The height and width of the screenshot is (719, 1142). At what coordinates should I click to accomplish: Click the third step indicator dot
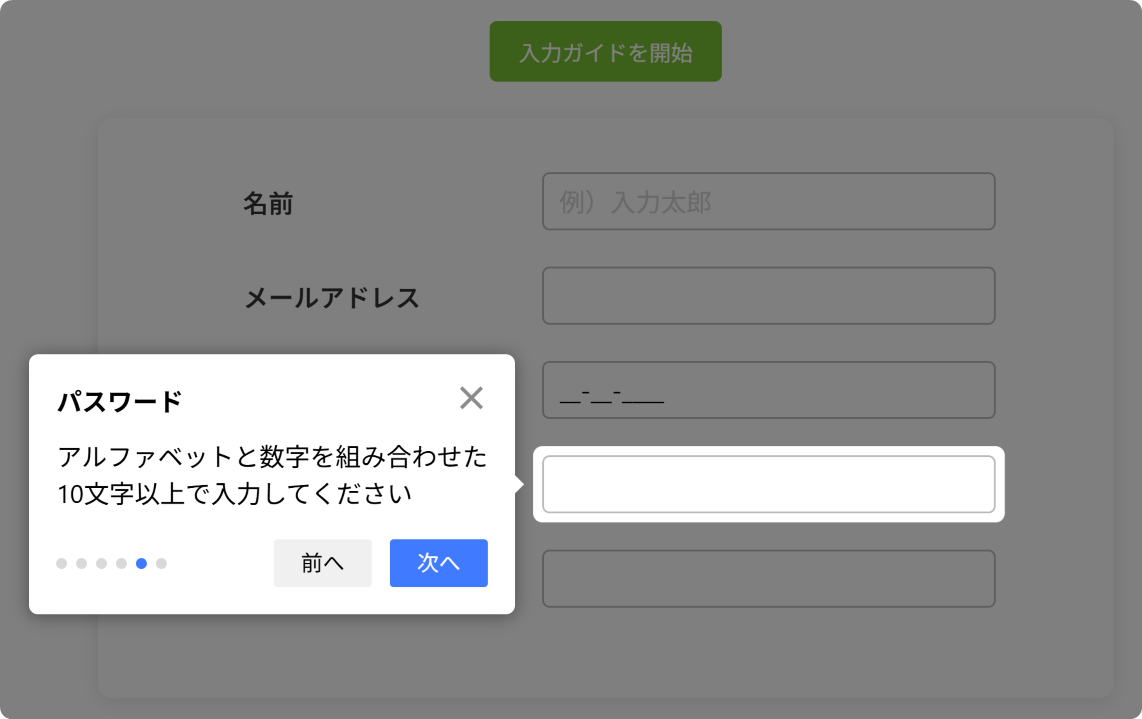[x=101, y=564]
